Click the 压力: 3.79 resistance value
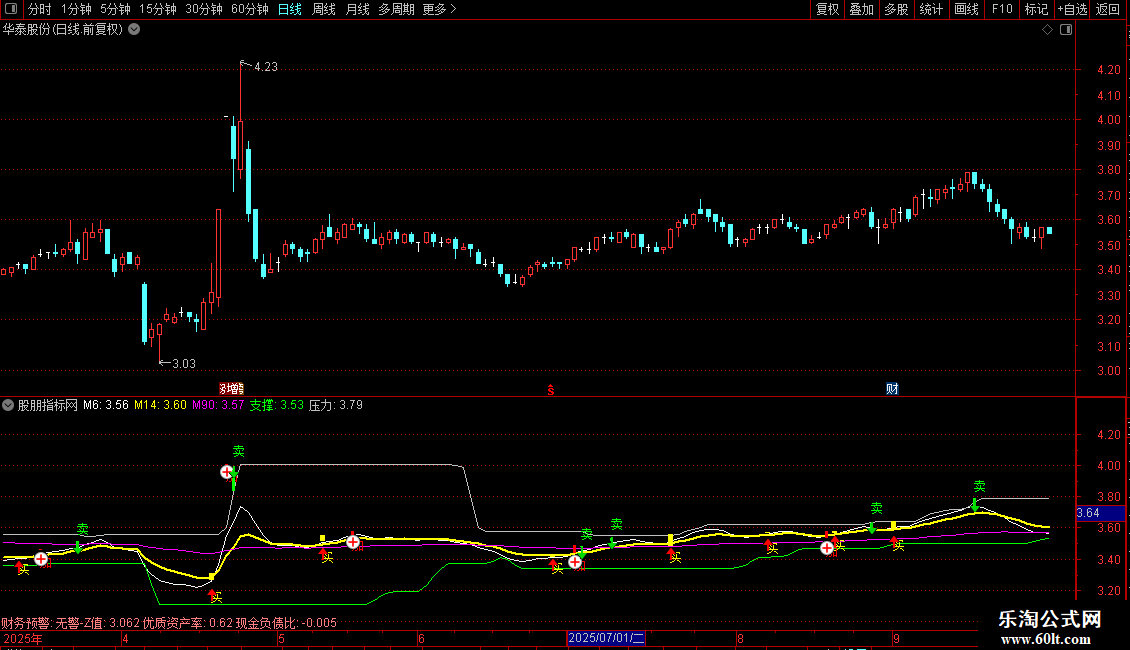This screenshot has height=650, width=1130. [x=336, y=405]
